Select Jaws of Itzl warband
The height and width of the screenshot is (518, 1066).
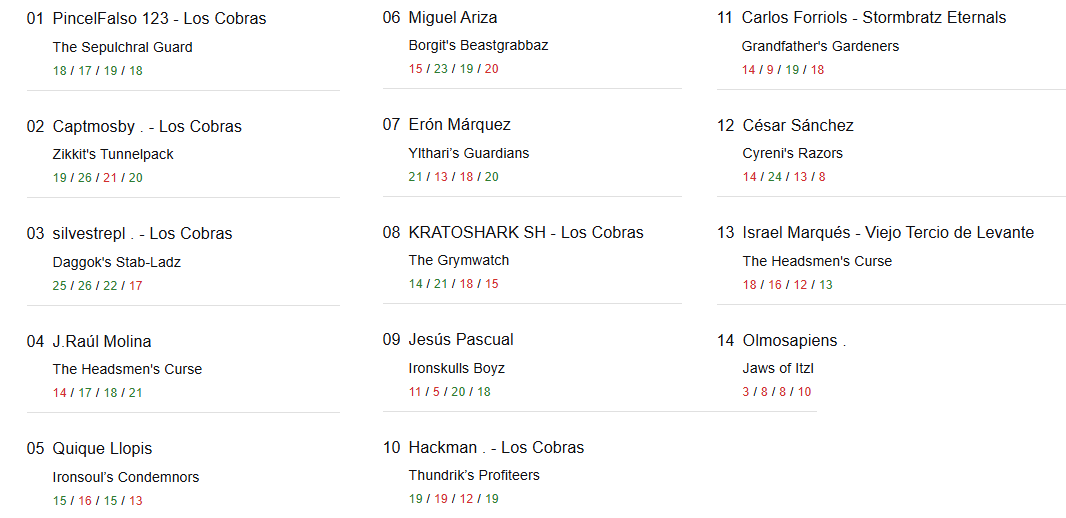(x=778, y=369)
